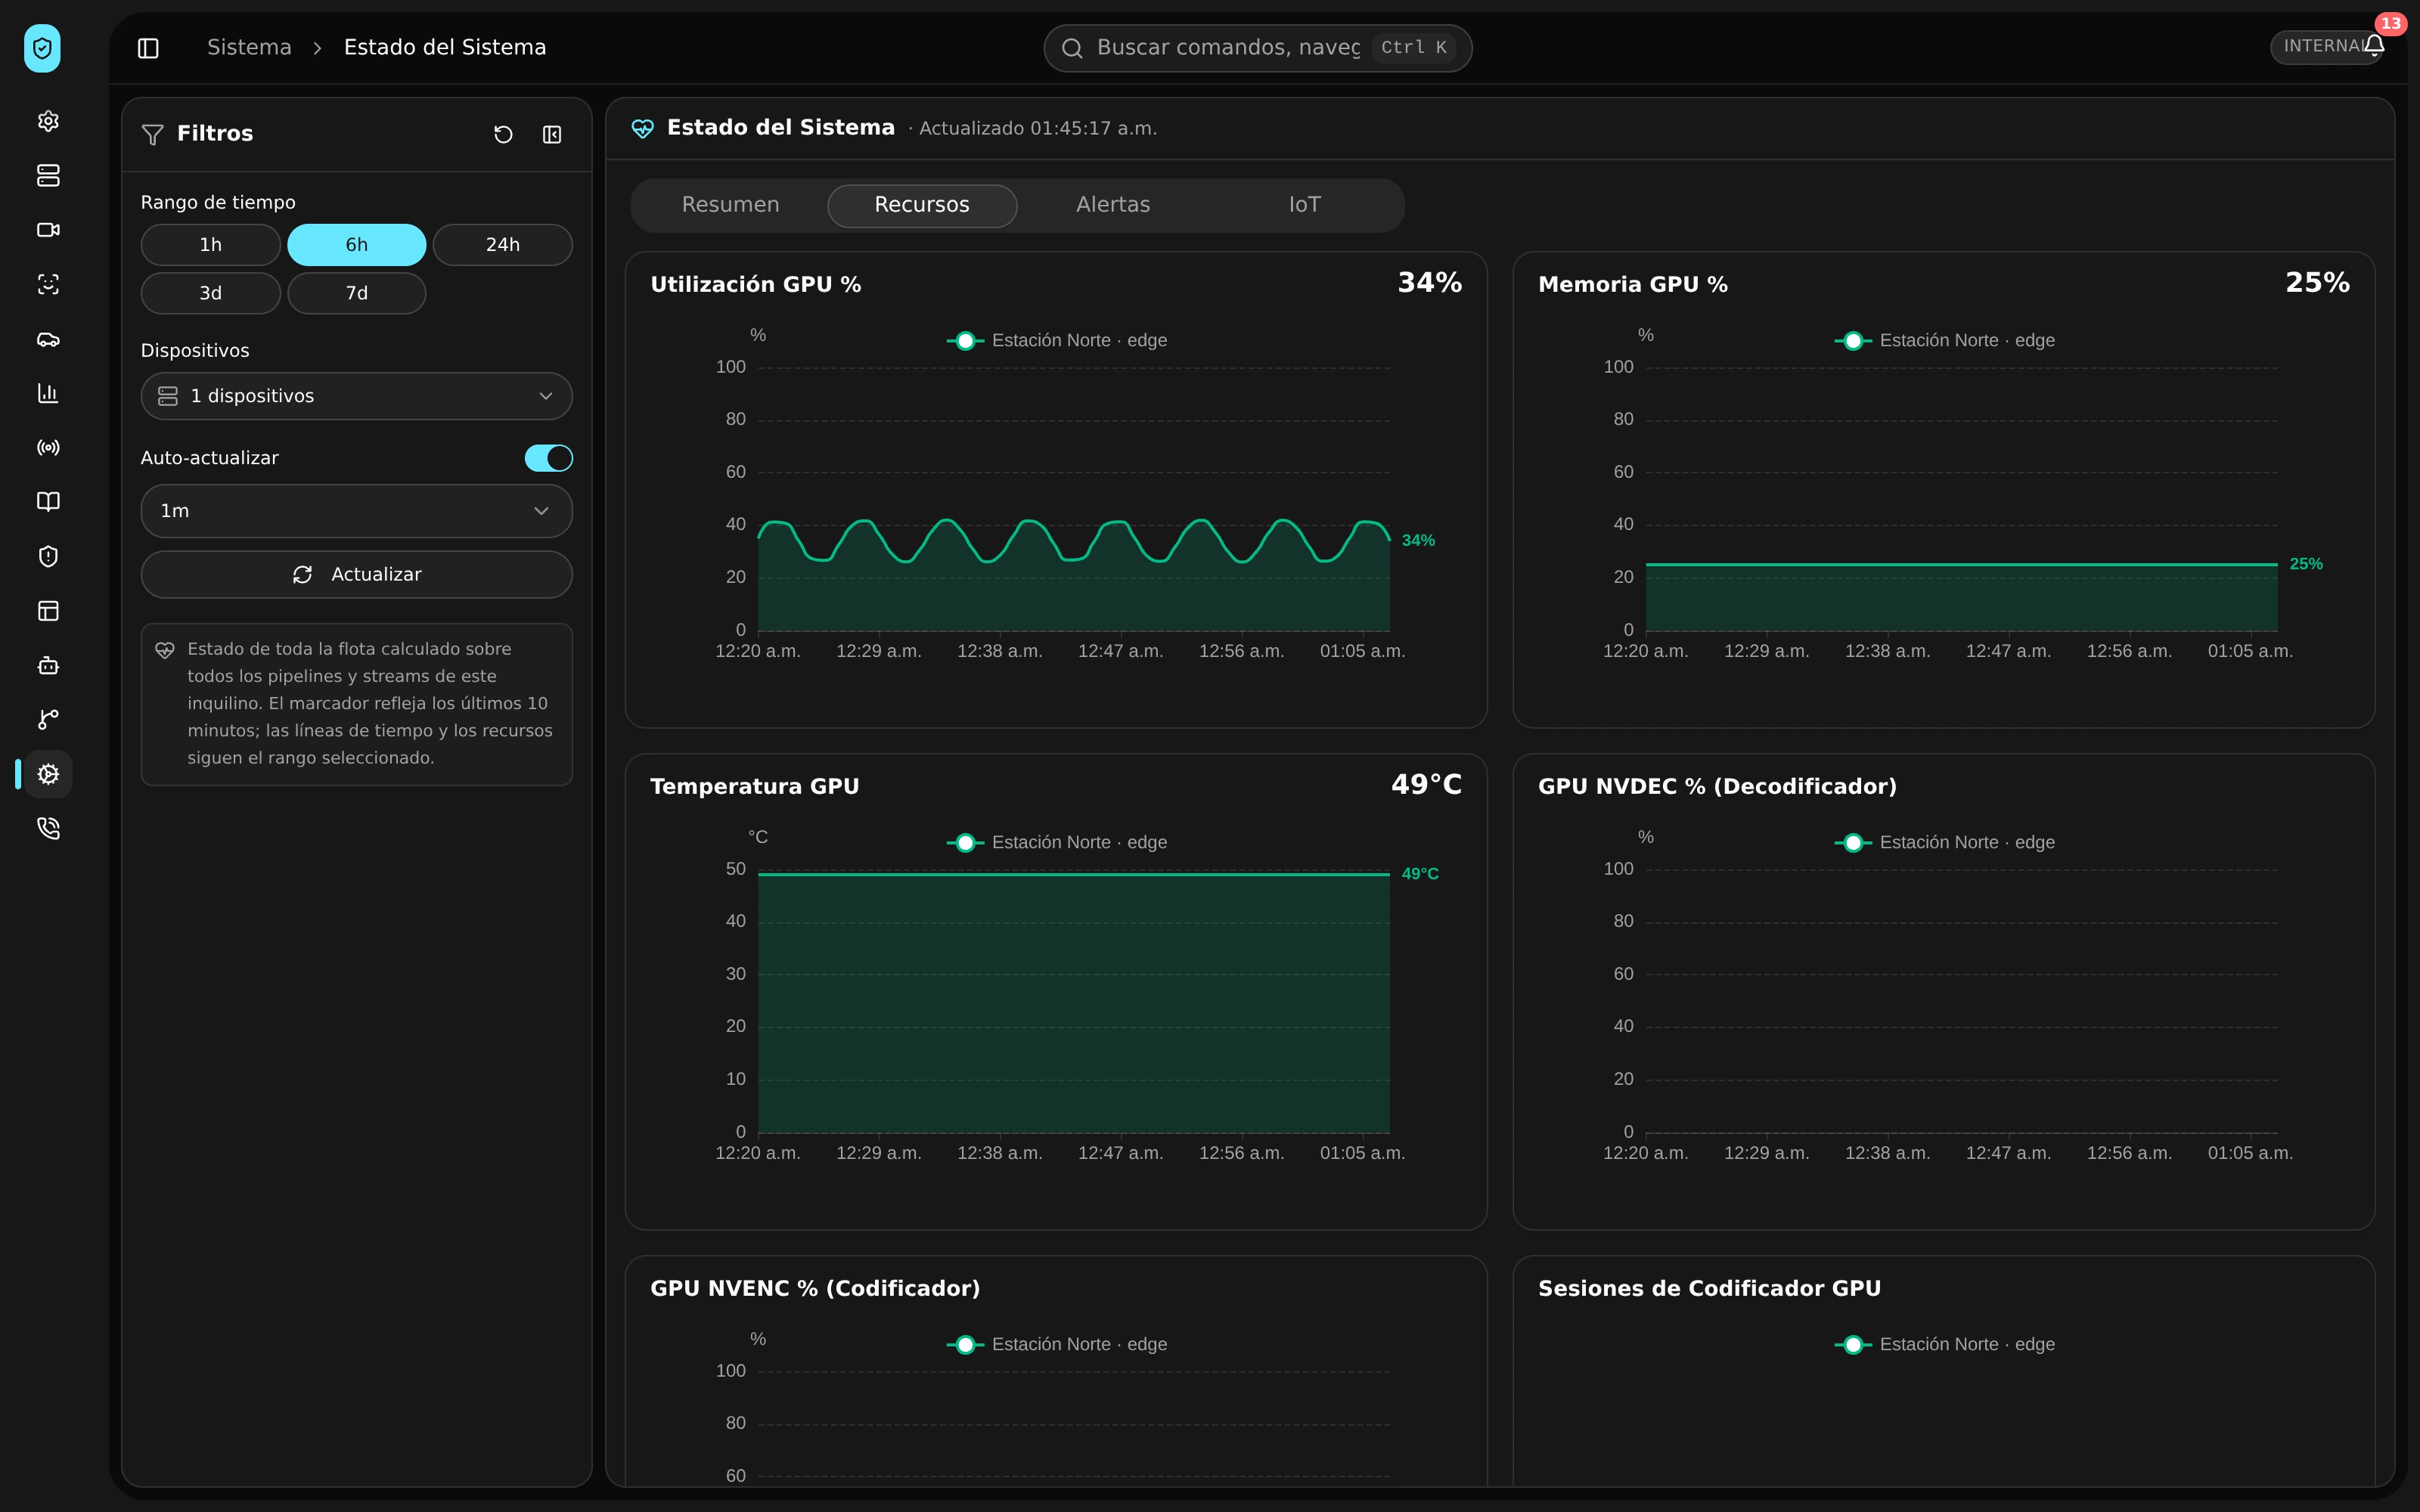This screenshot has height=1512, width=2420.
Task: Open the robot icon in the sidebar
Action: (x=48, y=665)
